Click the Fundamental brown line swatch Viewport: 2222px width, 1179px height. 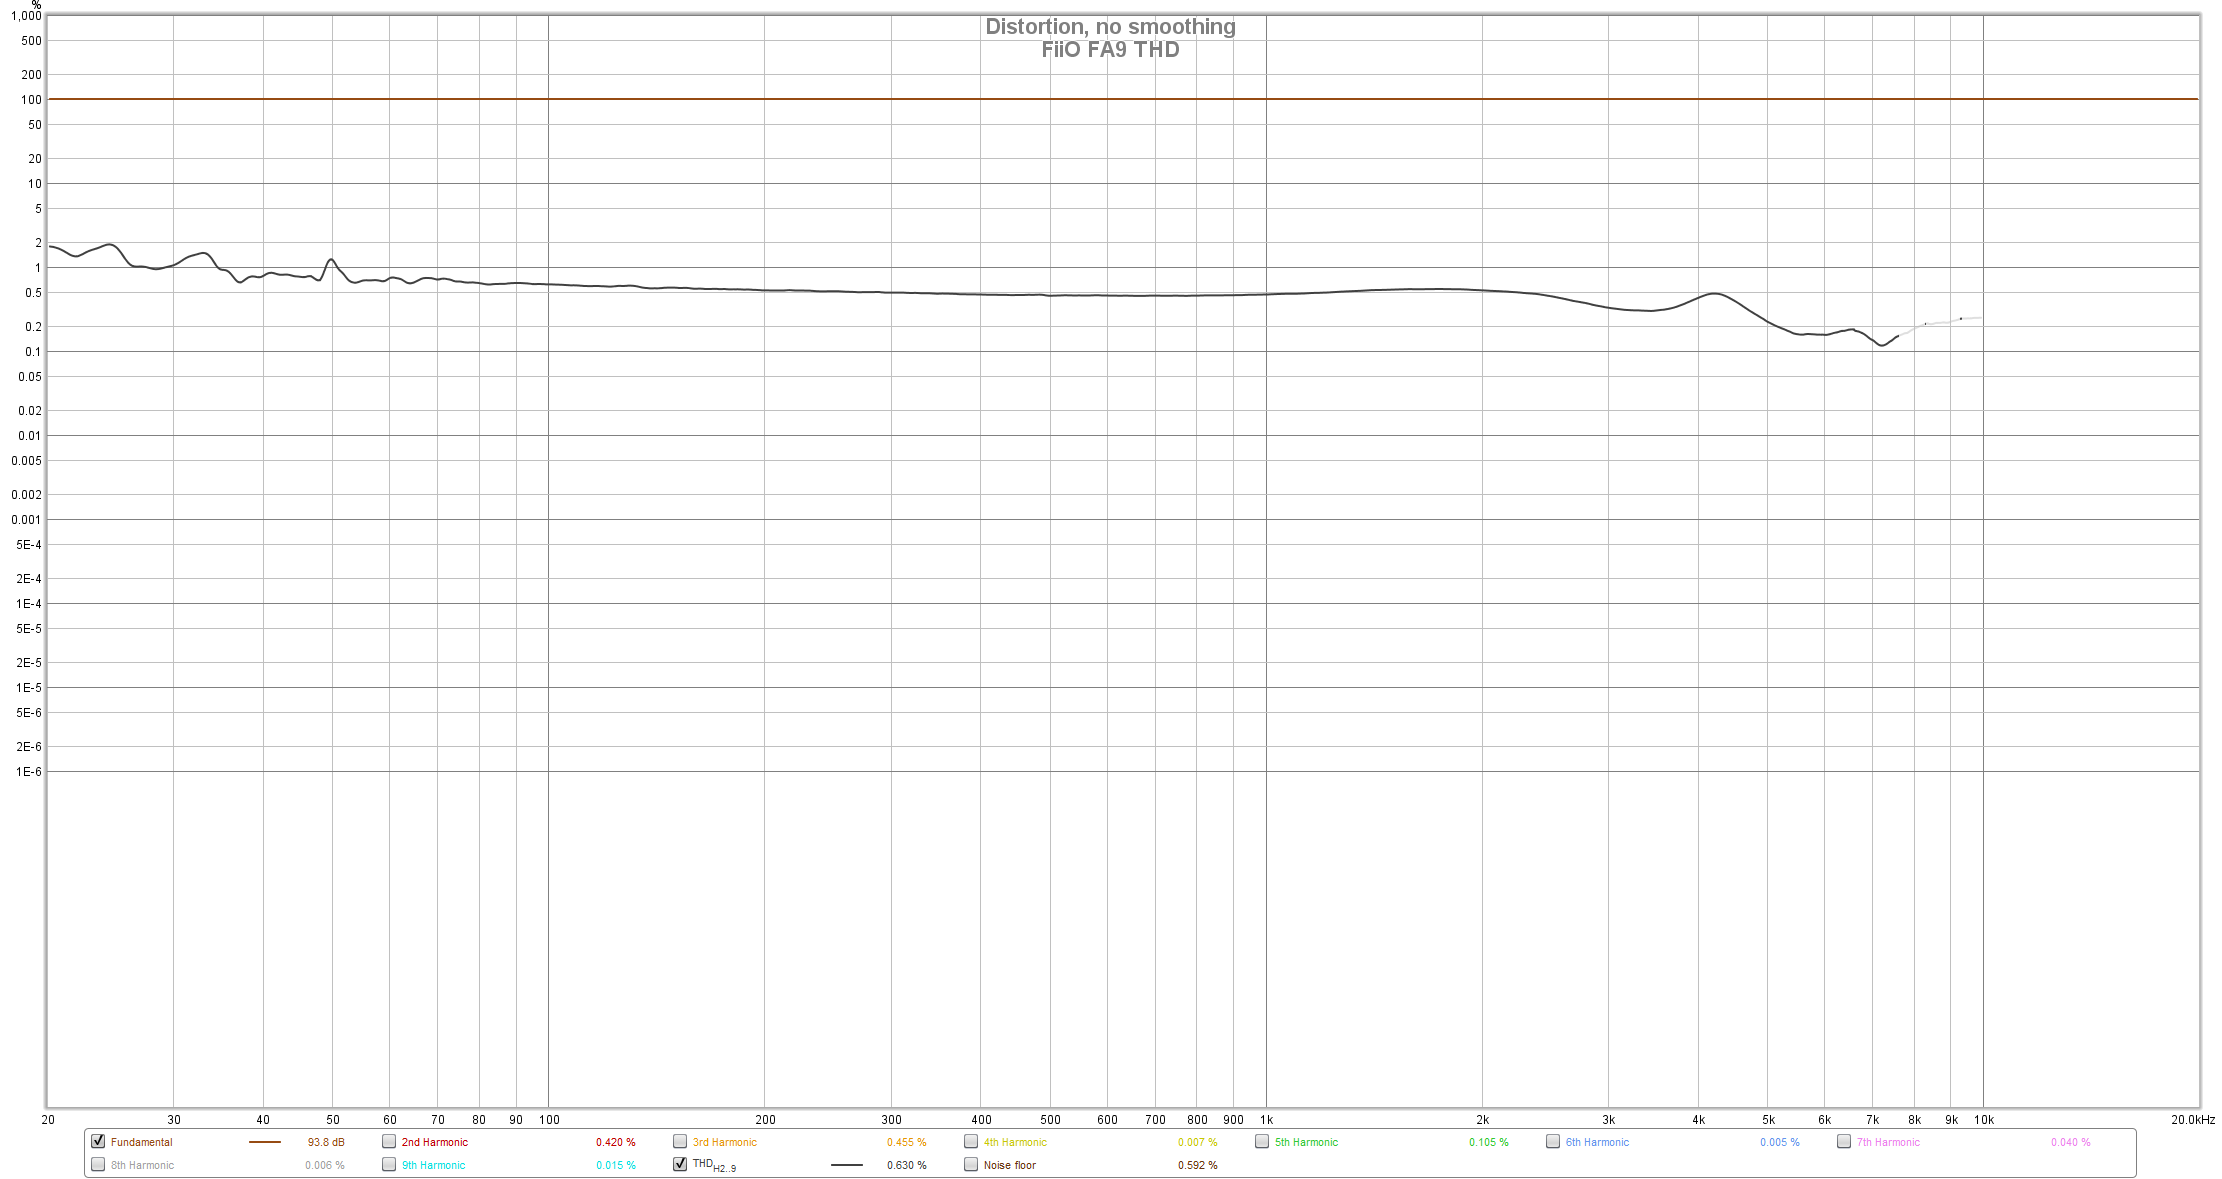(x=265, y=1142)
